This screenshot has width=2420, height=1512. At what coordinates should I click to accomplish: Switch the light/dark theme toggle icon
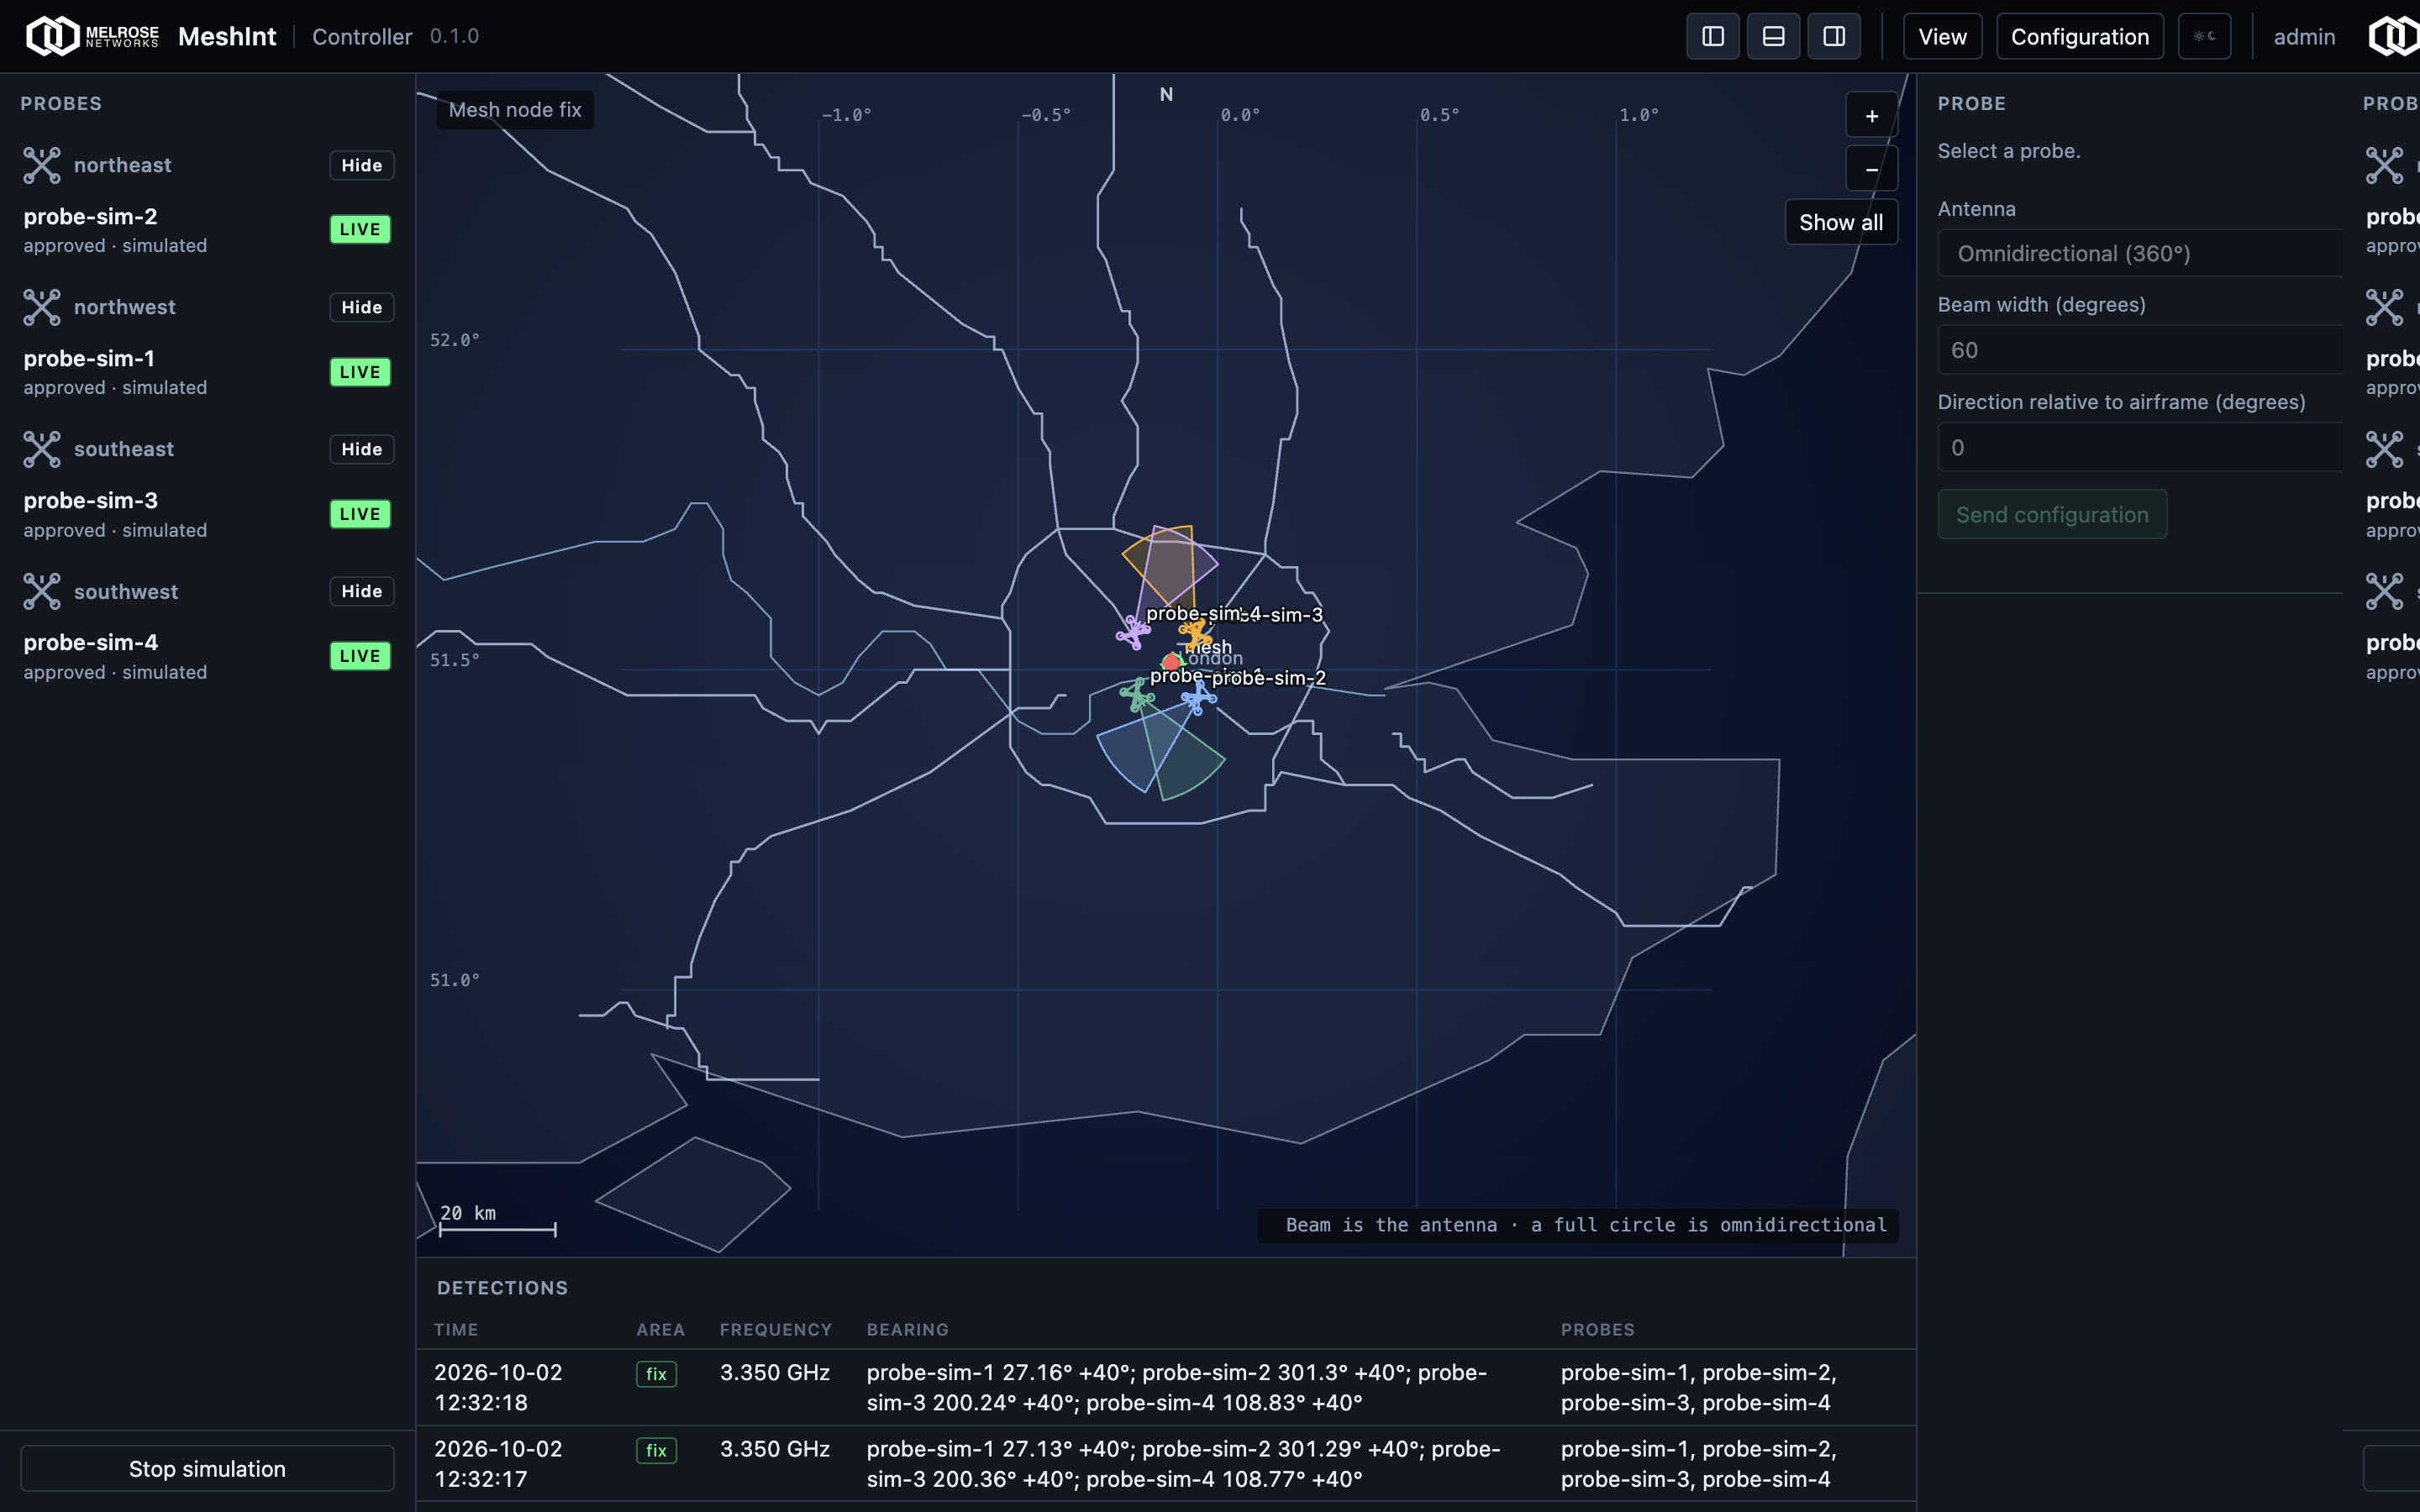2204,37
